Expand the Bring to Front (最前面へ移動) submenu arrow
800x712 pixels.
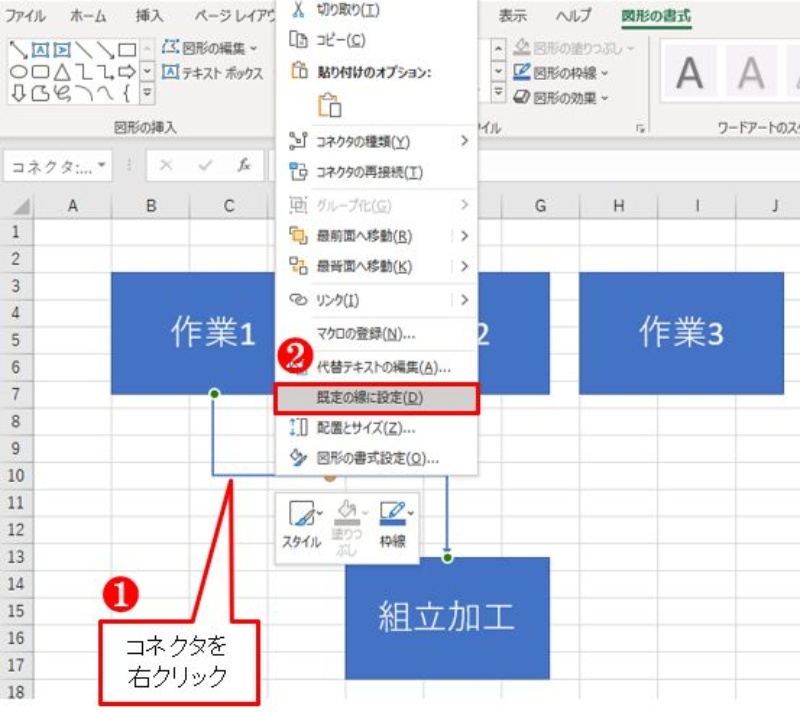click(464, 236)
